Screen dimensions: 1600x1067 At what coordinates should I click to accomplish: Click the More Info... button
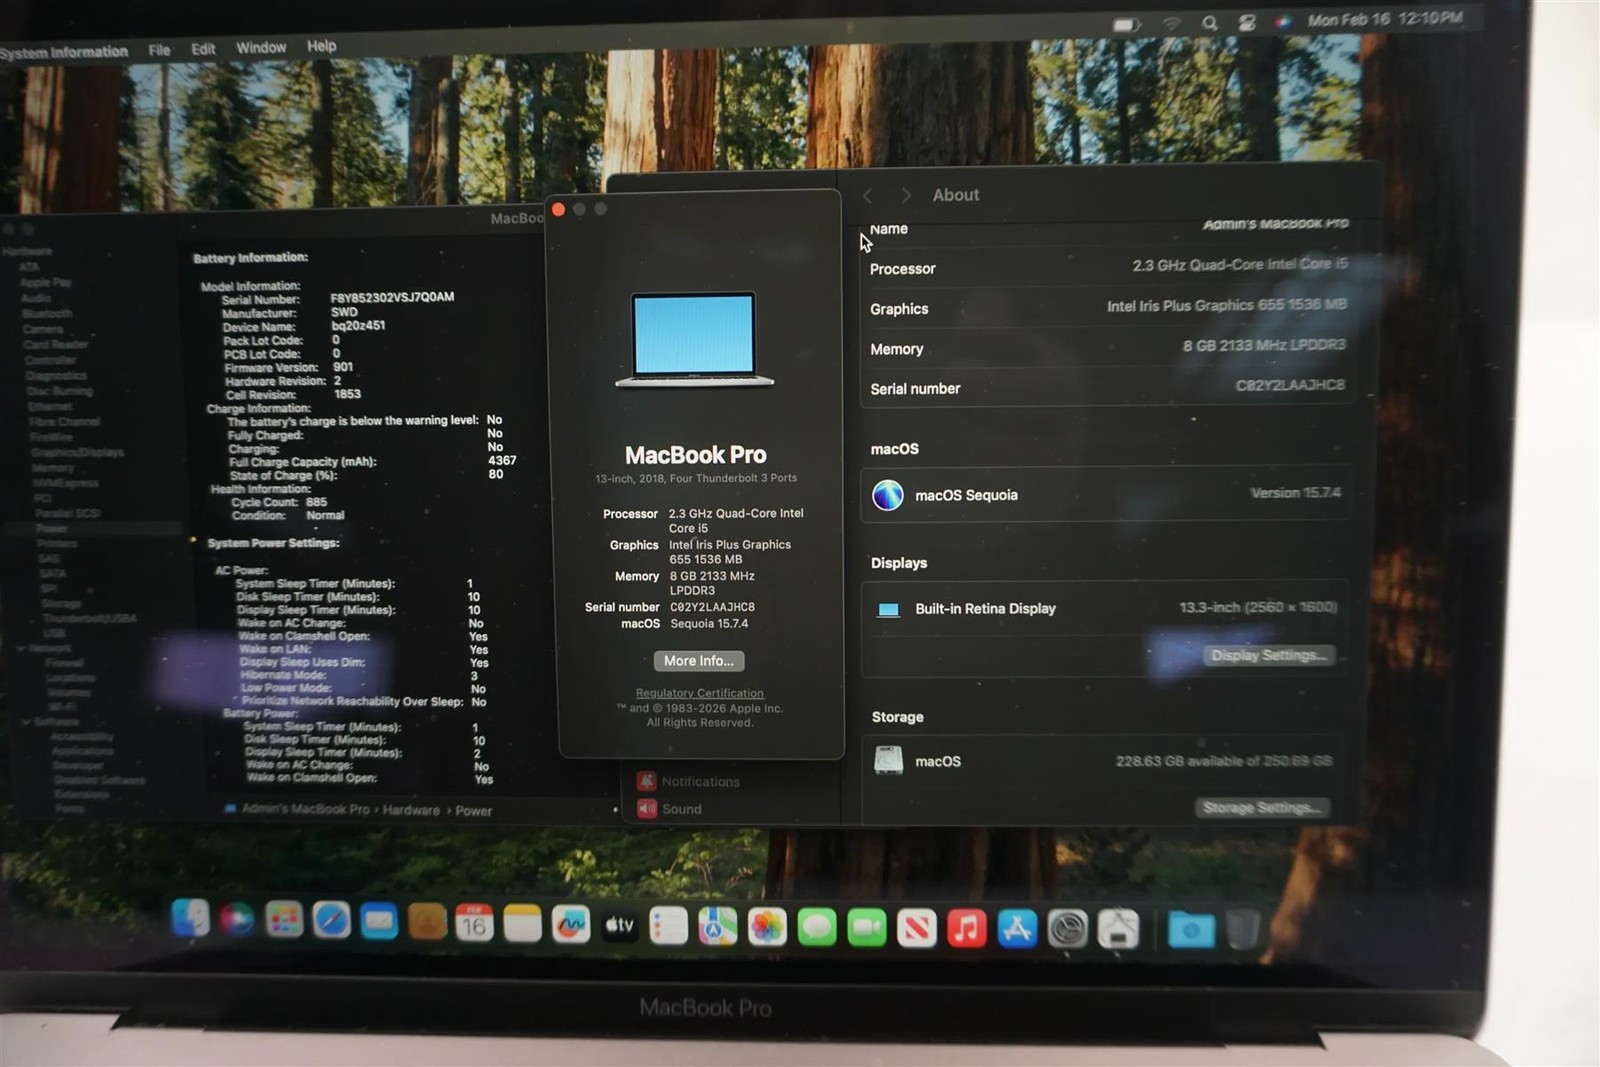coord(699,661)
